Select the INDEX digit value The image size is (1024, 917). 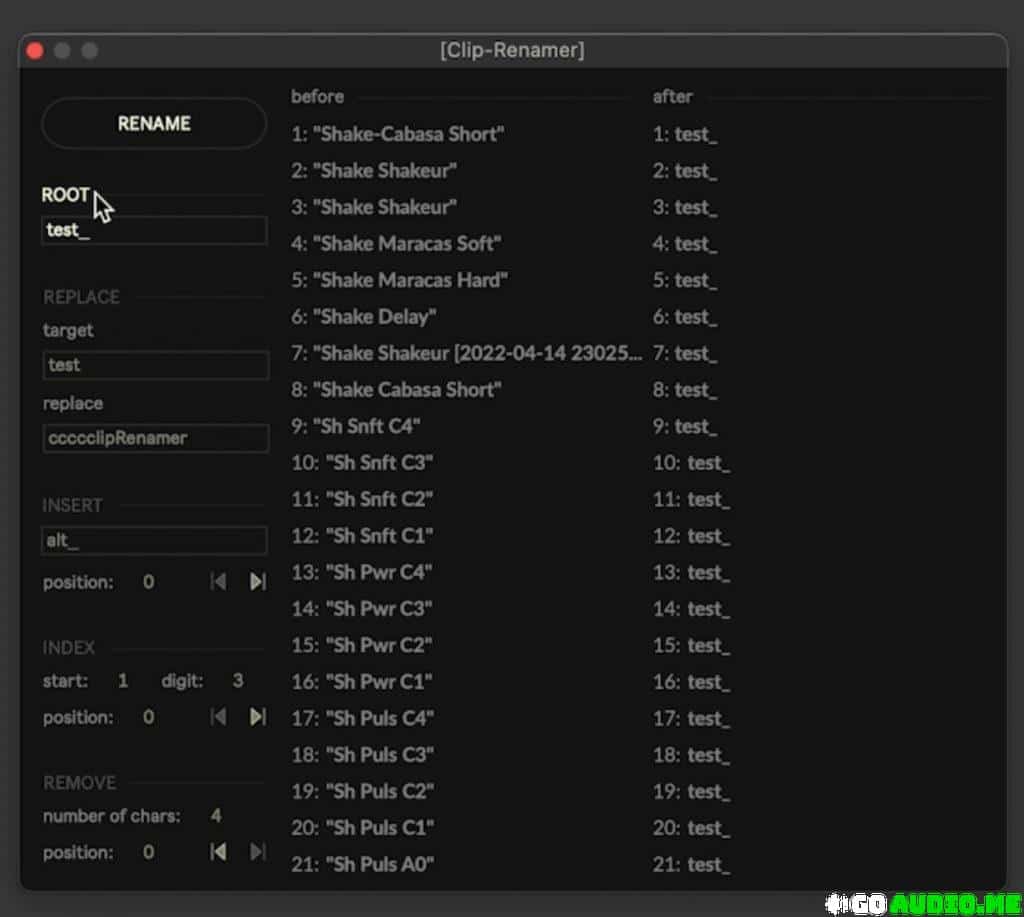(237, 681)
